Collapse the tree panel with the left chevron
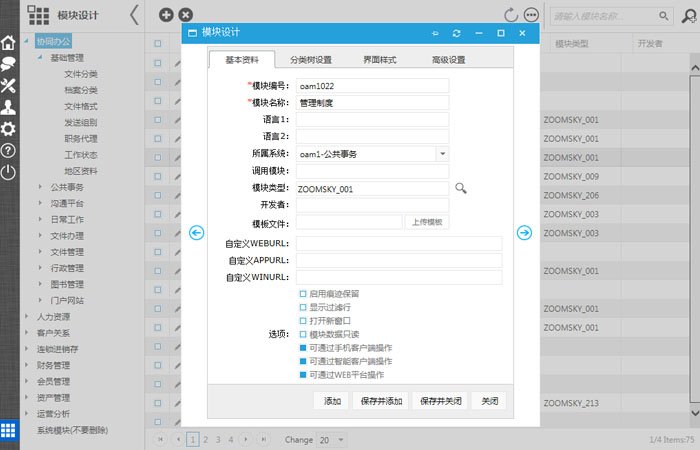The width and height of the screenshot is (700, 450). tap(134, 15)
